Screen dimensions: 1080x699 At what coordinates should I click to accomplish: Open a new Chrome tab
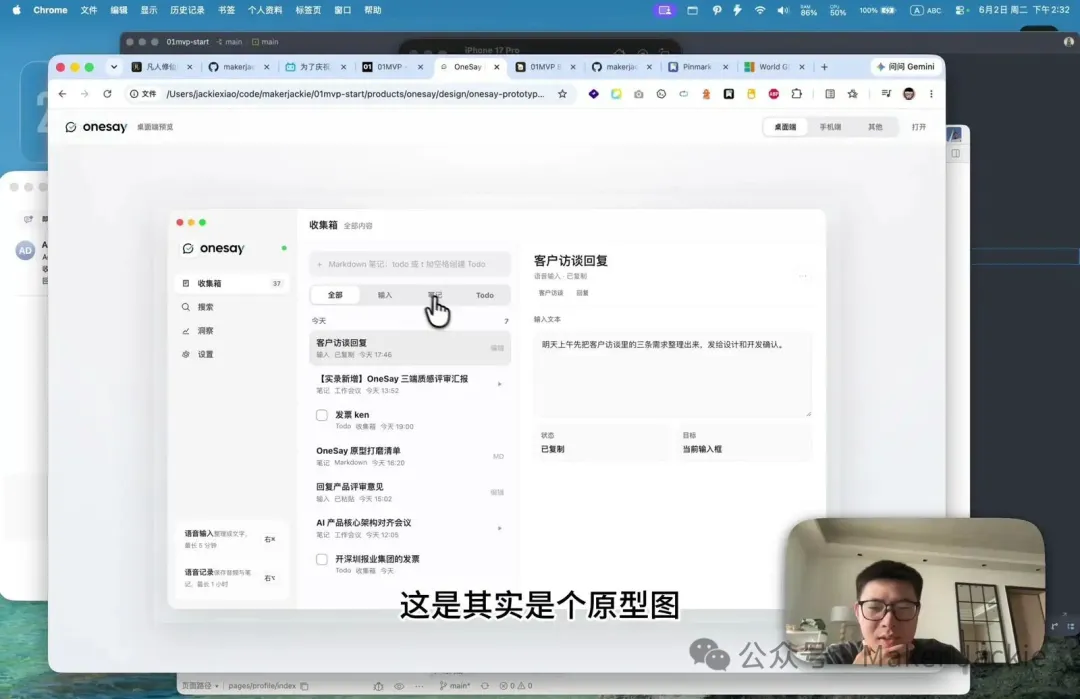[x=824, y=67]
